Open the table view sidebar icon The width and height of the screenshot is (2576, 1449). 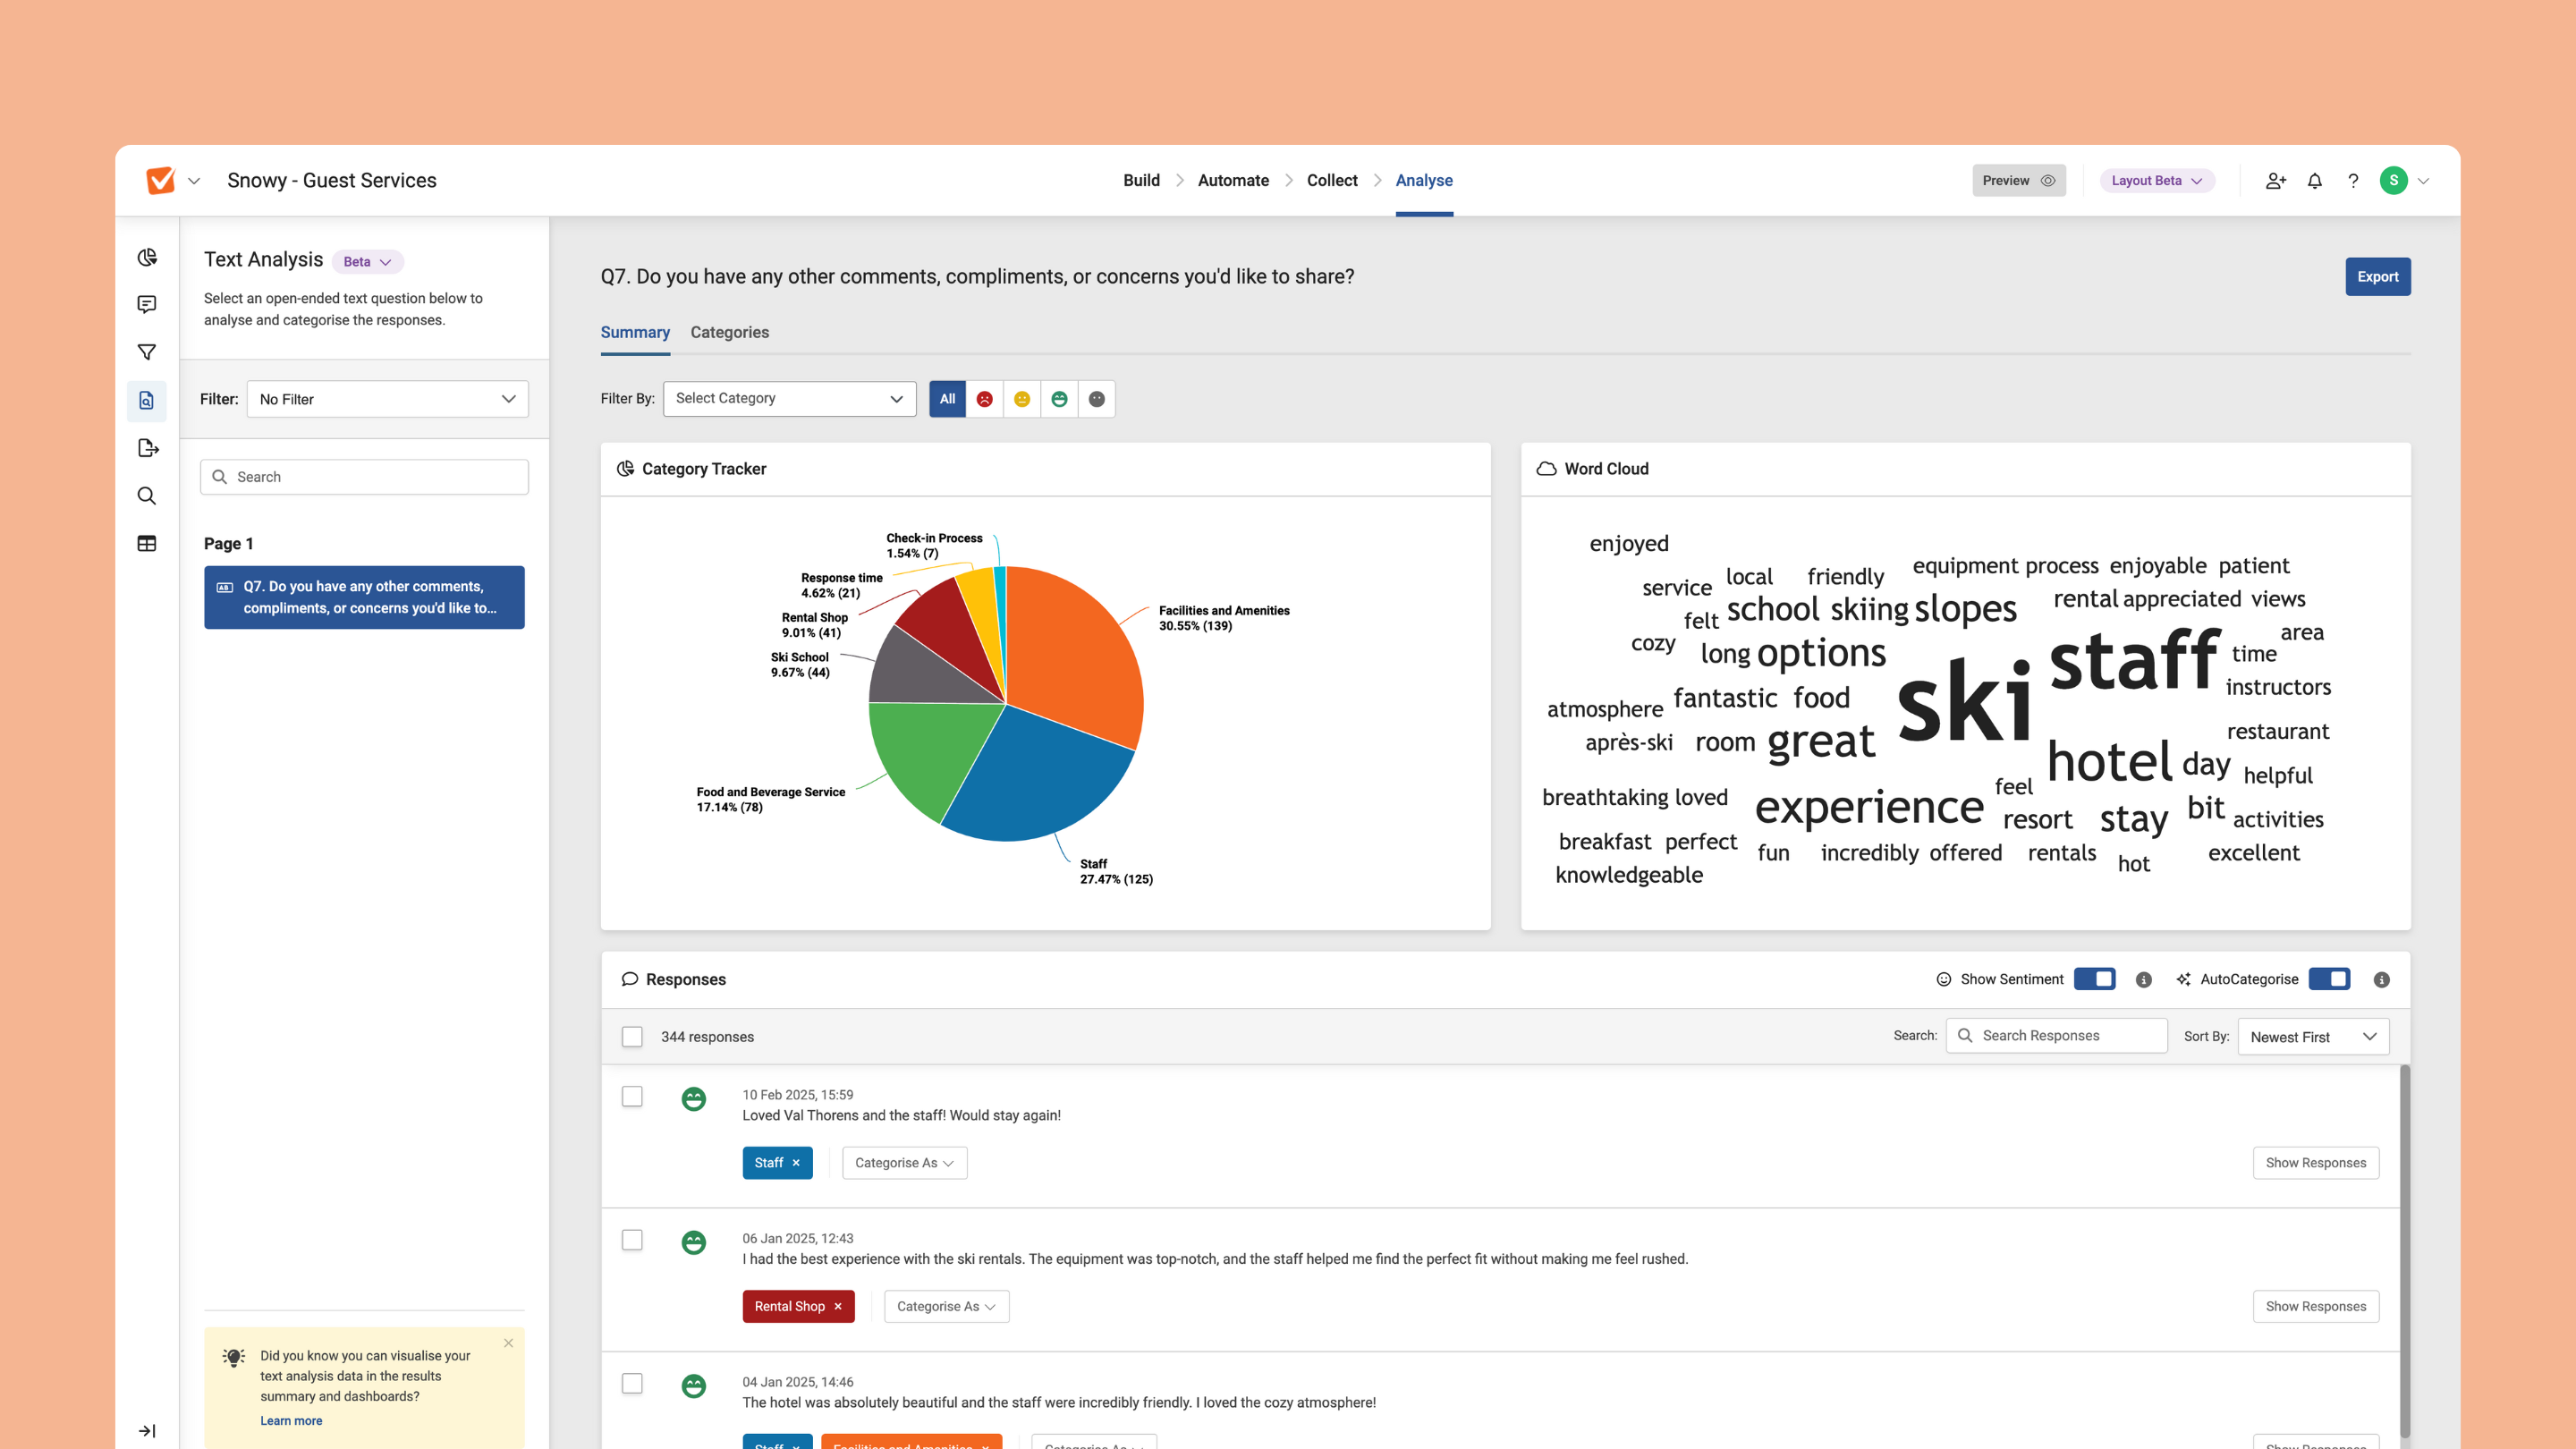[147, 543]
